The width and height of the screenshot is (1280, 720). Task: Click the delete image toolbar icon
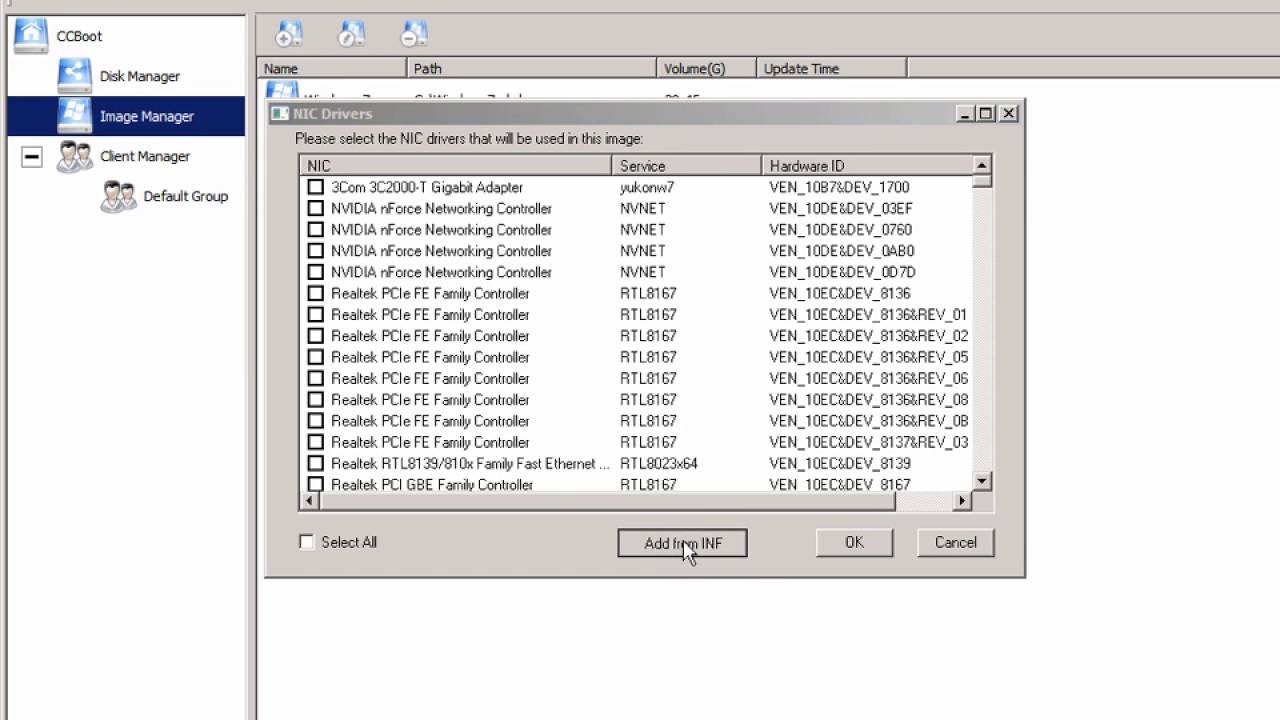tap(414, 34)
